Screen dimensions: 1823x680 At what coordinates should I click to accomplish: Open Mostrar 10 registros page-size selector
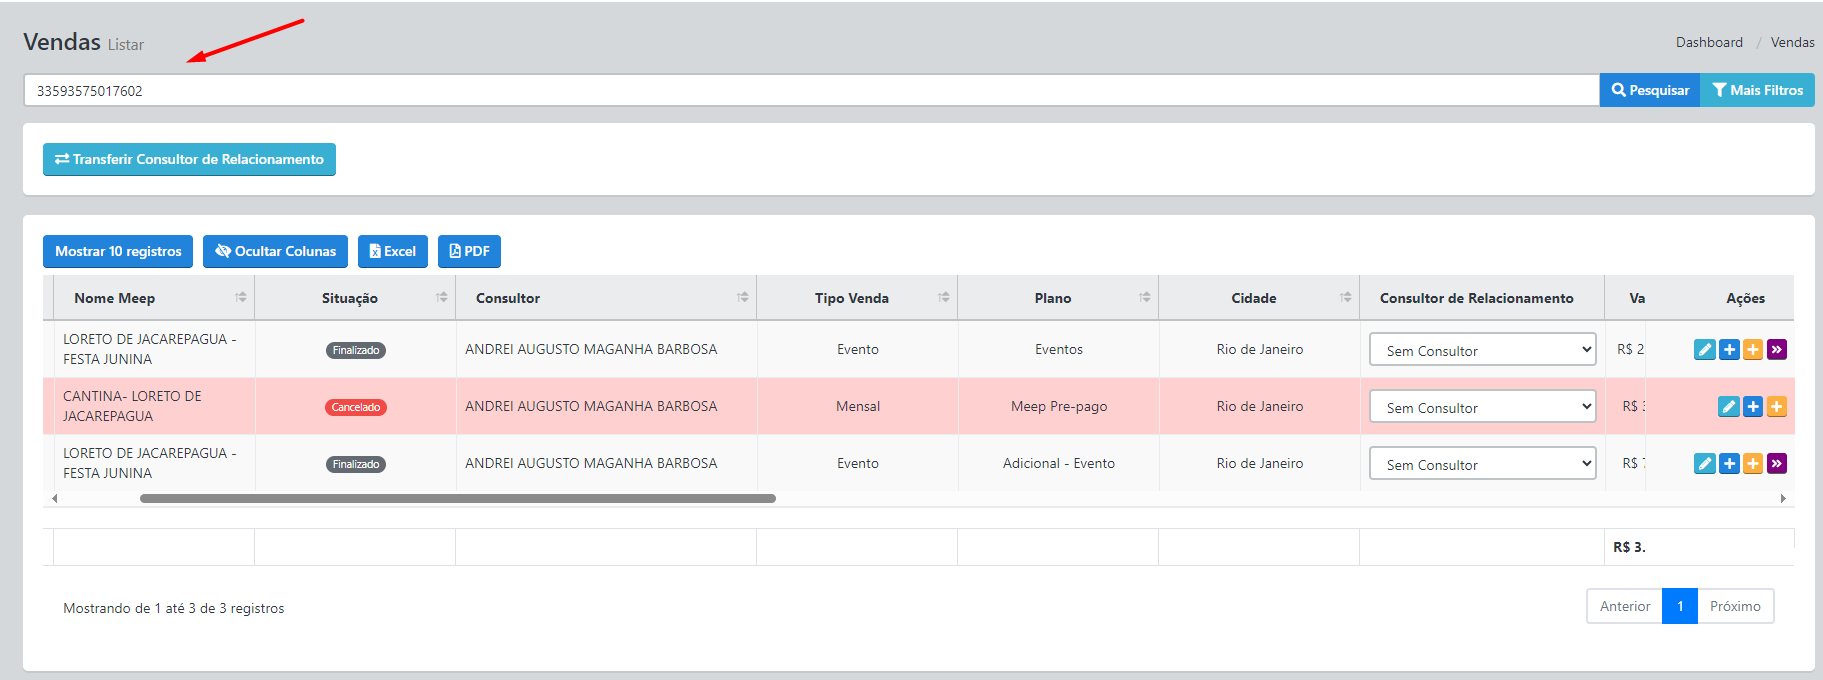click(x=118, y=252)
